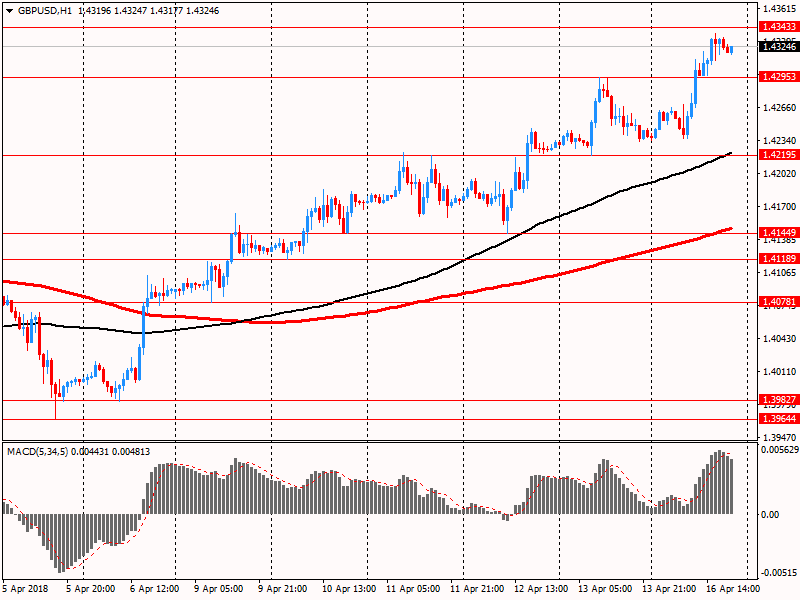Click the 1.43615 price scale value

point(780,9)
